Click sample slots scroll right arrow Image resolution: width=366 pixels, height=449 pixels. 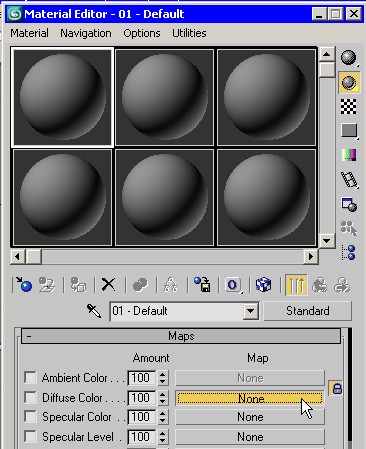click(x=311, y=256)
